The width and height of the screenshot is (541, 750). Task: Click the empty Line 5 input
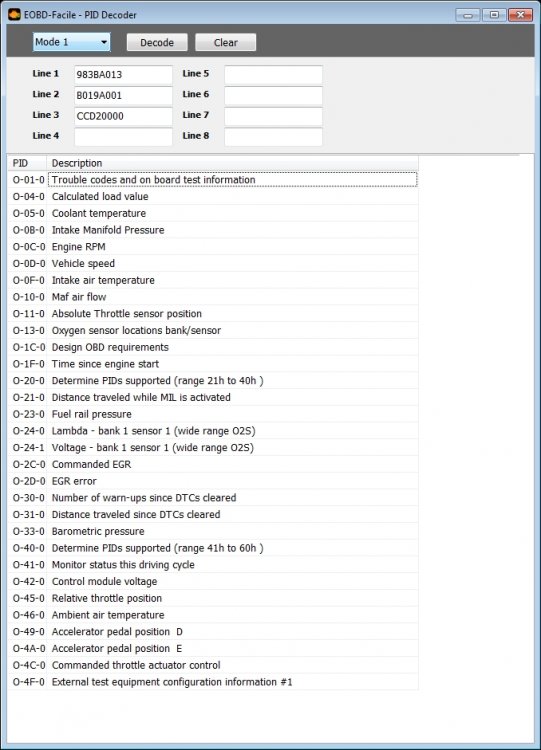pyautogui.click(x=274, y=75)
